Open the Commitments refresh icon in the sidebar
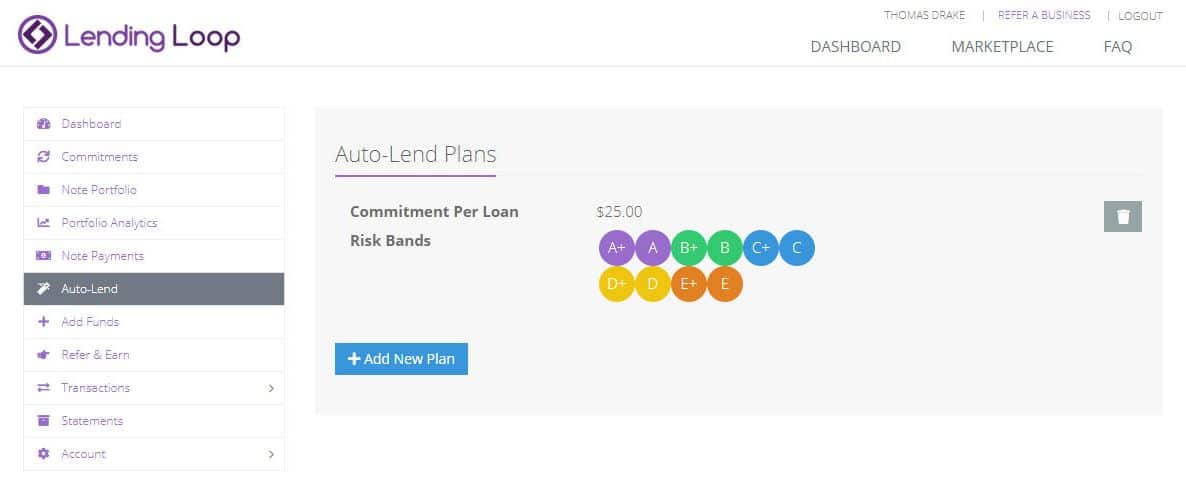 coord(44,157)
